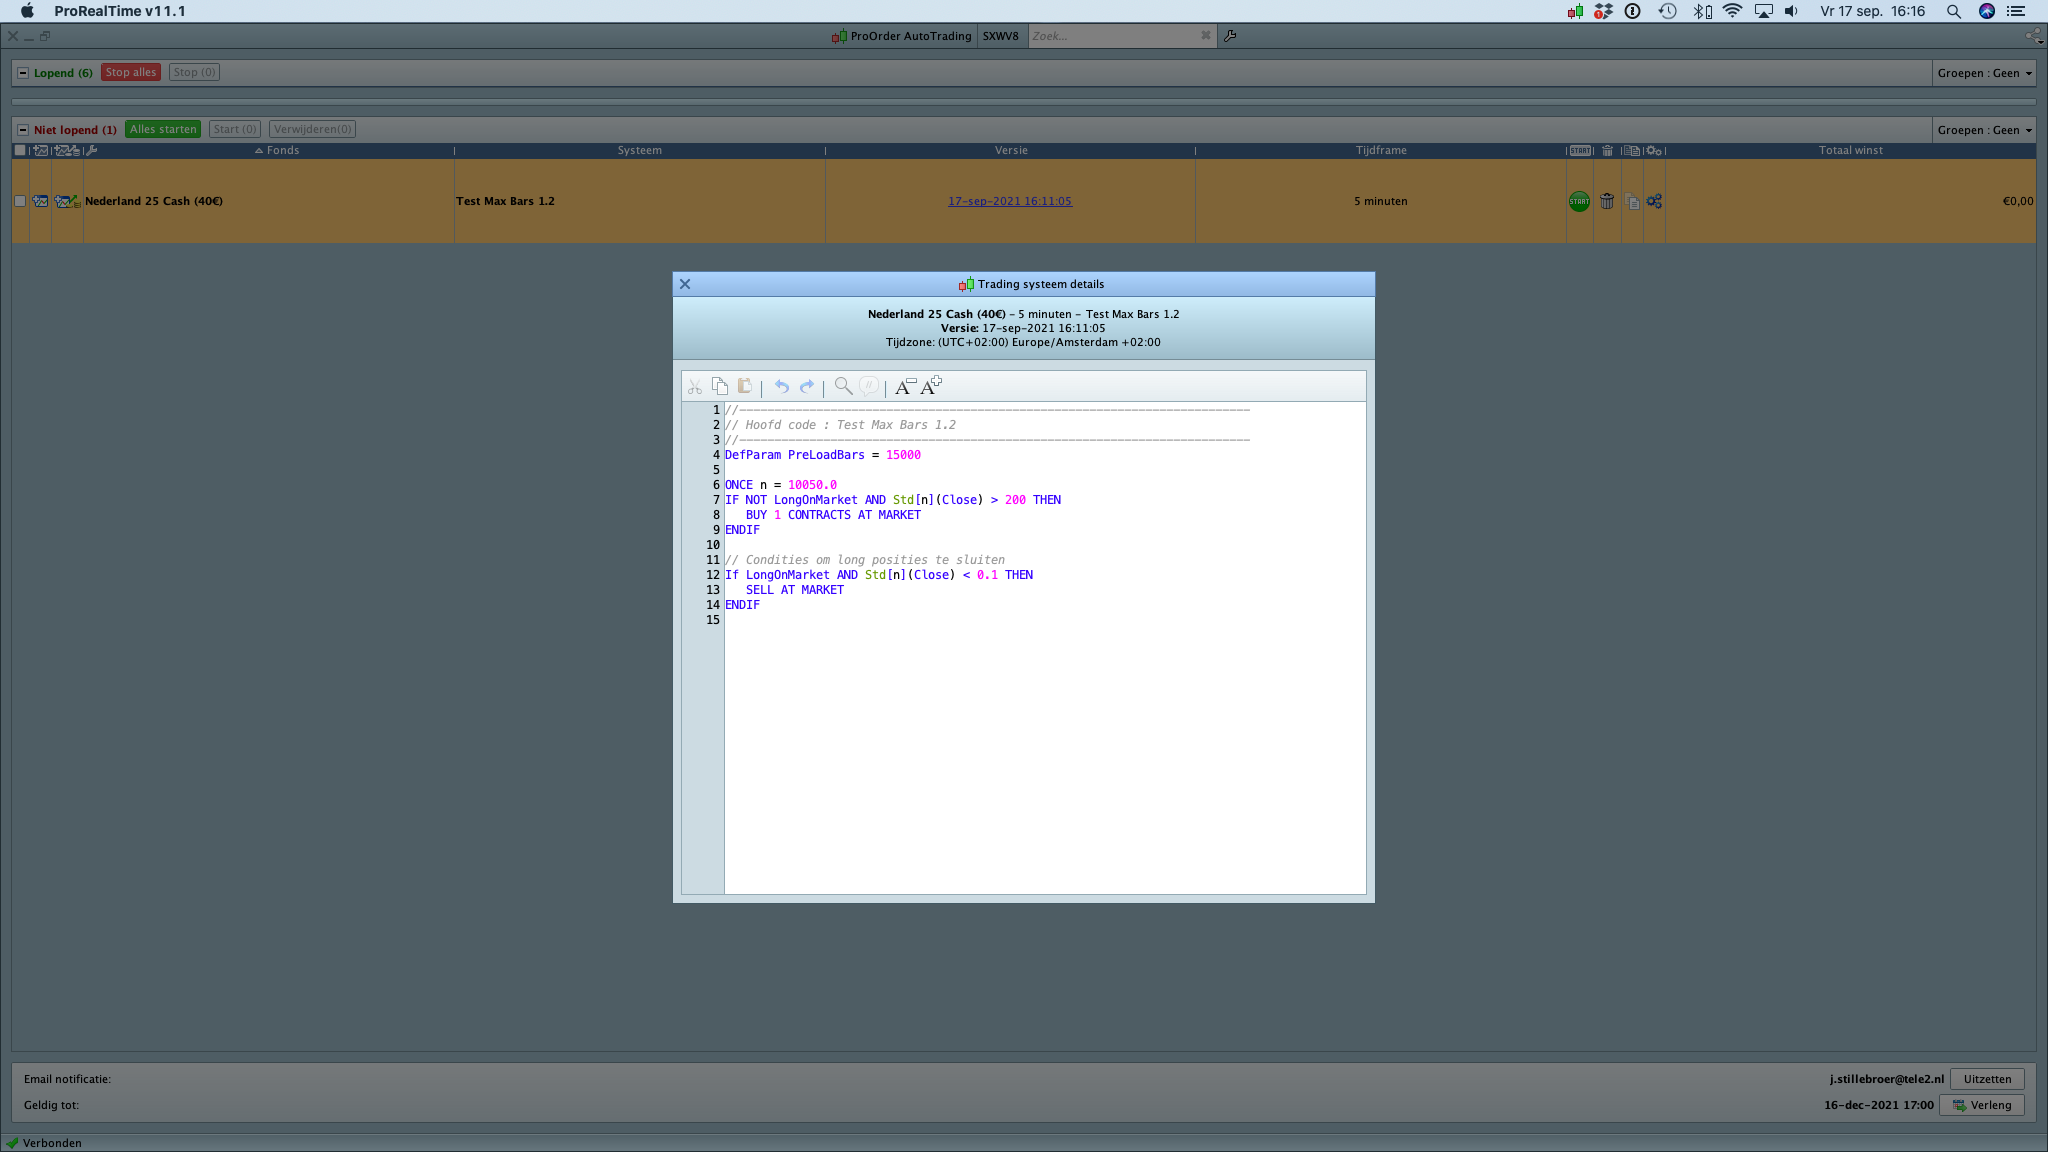Increase font size with A-plus icon
This screenshot has width=2048, height=1152.
click(x=931, y=386)
